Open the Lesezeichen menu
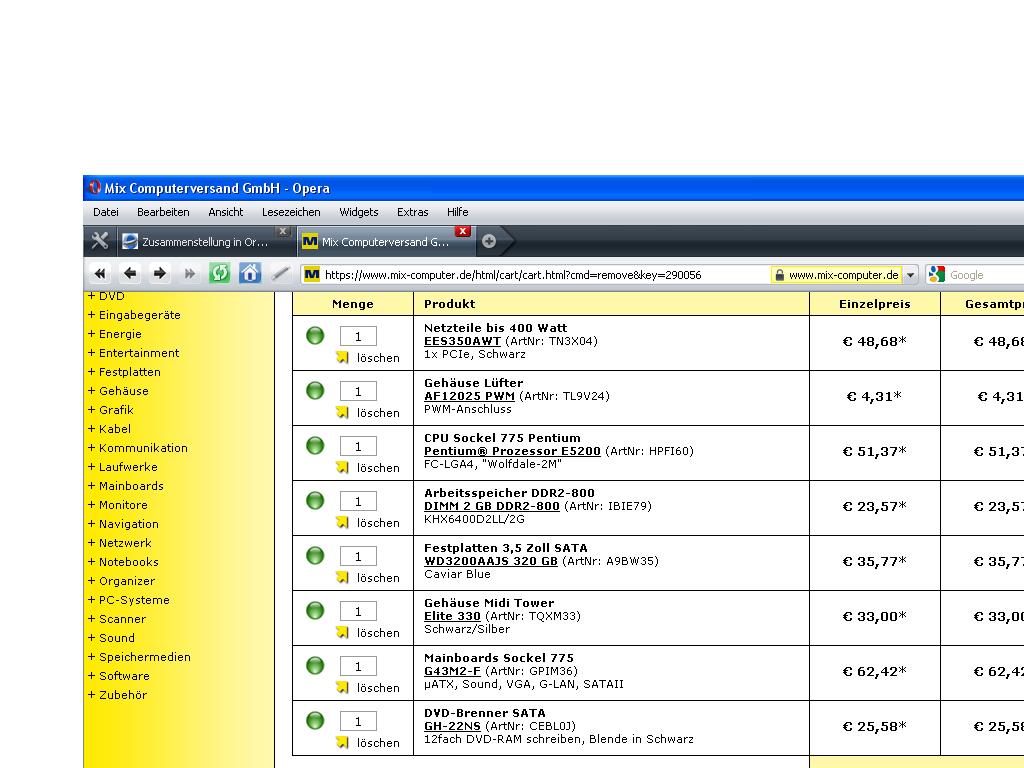The width and height of the screenshot is (1024, 768). click(291, 212)
